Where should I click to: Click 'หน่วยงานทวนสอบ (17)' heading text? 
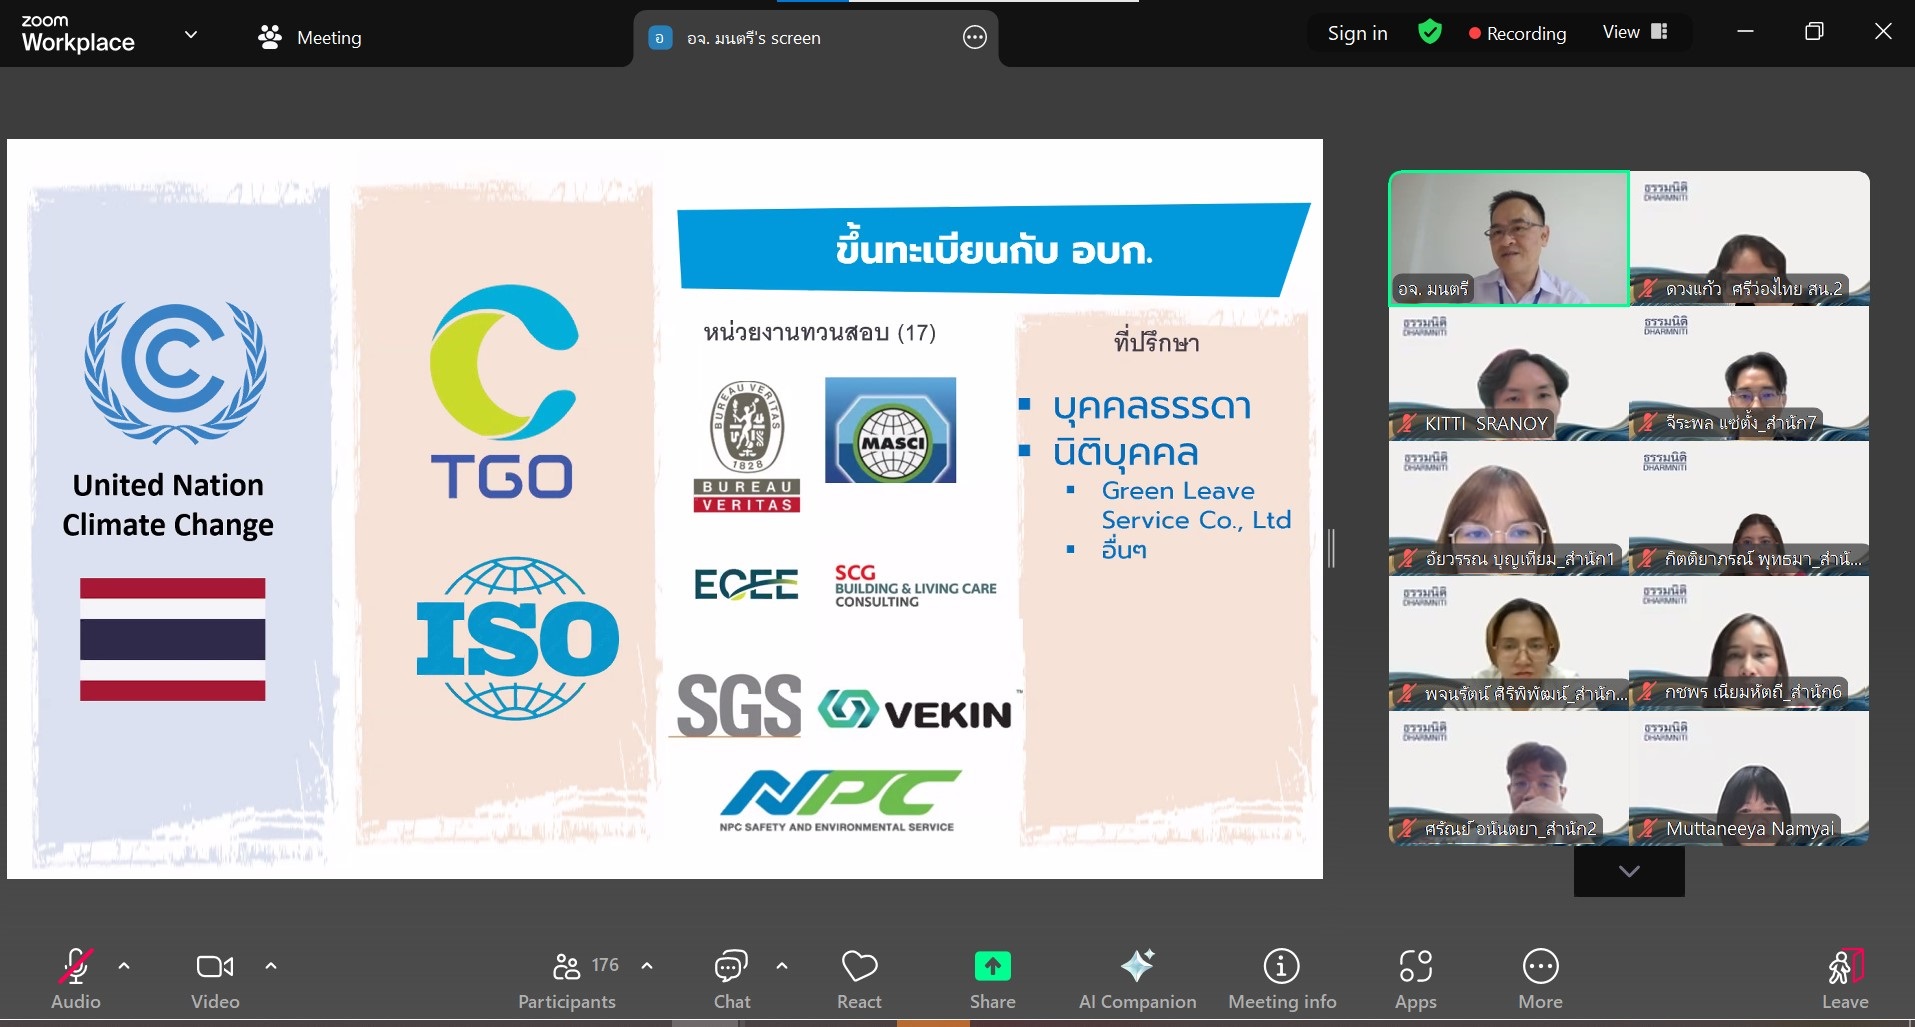click(x=819, y=333)
